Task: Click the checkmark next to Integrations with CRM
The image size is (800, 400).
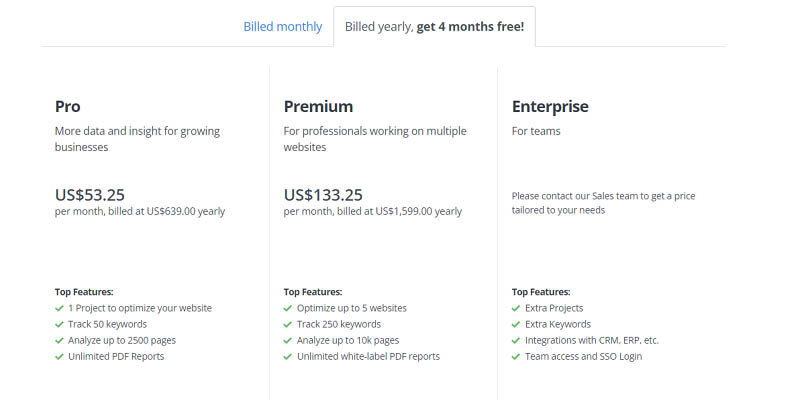Action: (516, 340)
